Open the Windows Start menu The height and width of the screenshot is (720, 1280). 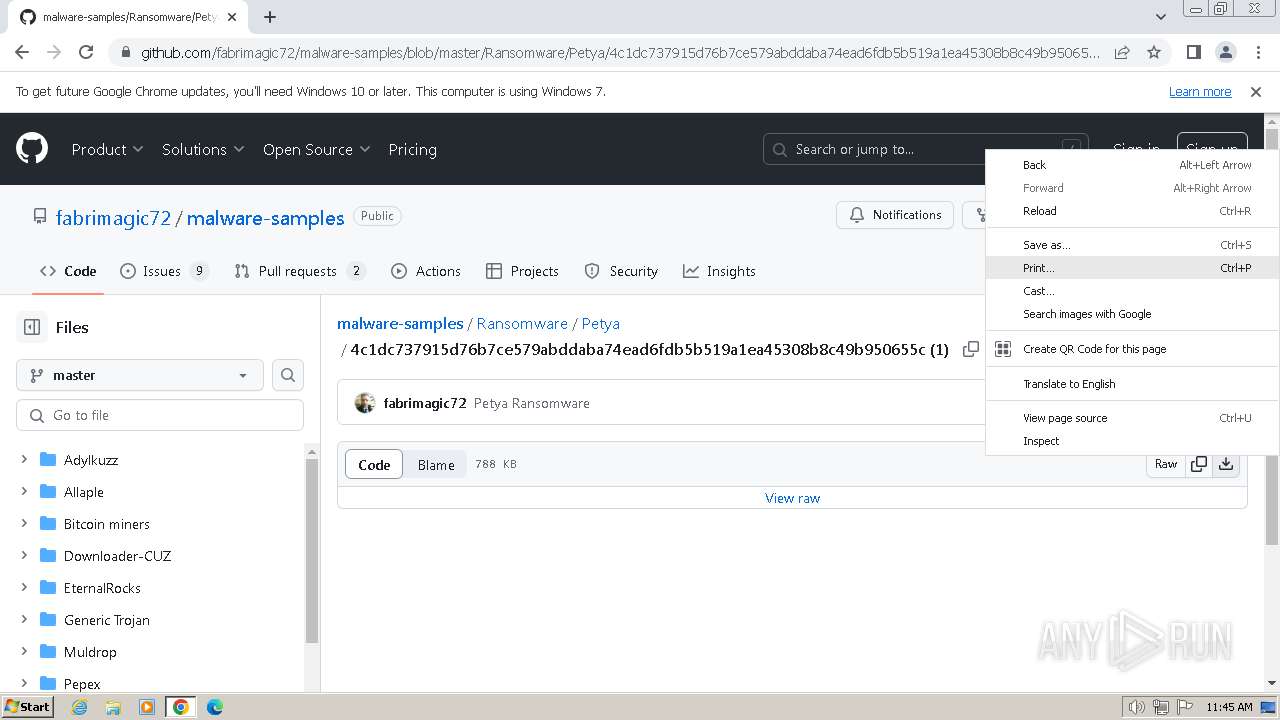27,707
